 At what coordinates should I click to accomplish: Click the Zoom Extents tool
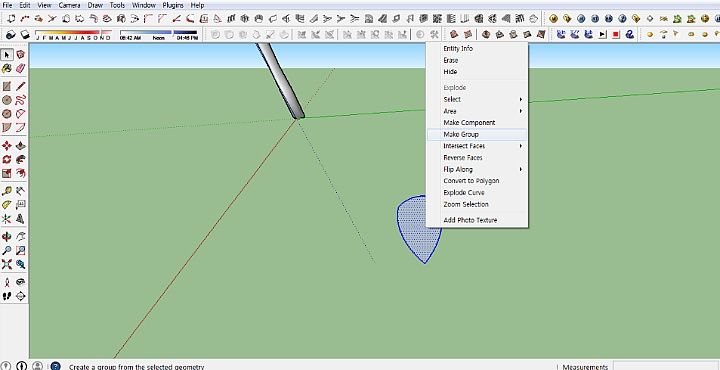point(7,264)
